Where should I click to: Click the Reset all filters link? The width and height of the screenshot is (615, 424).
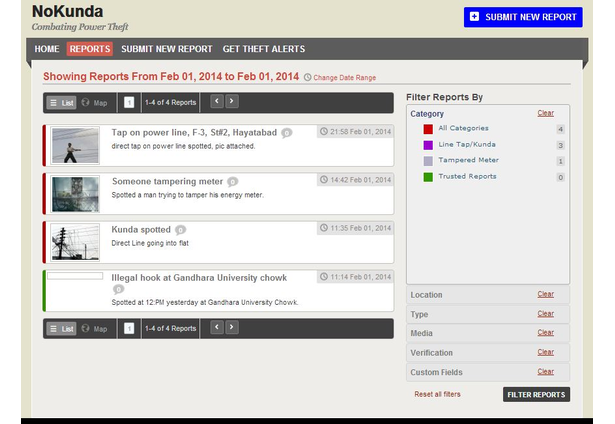click(x=437, y=394)
